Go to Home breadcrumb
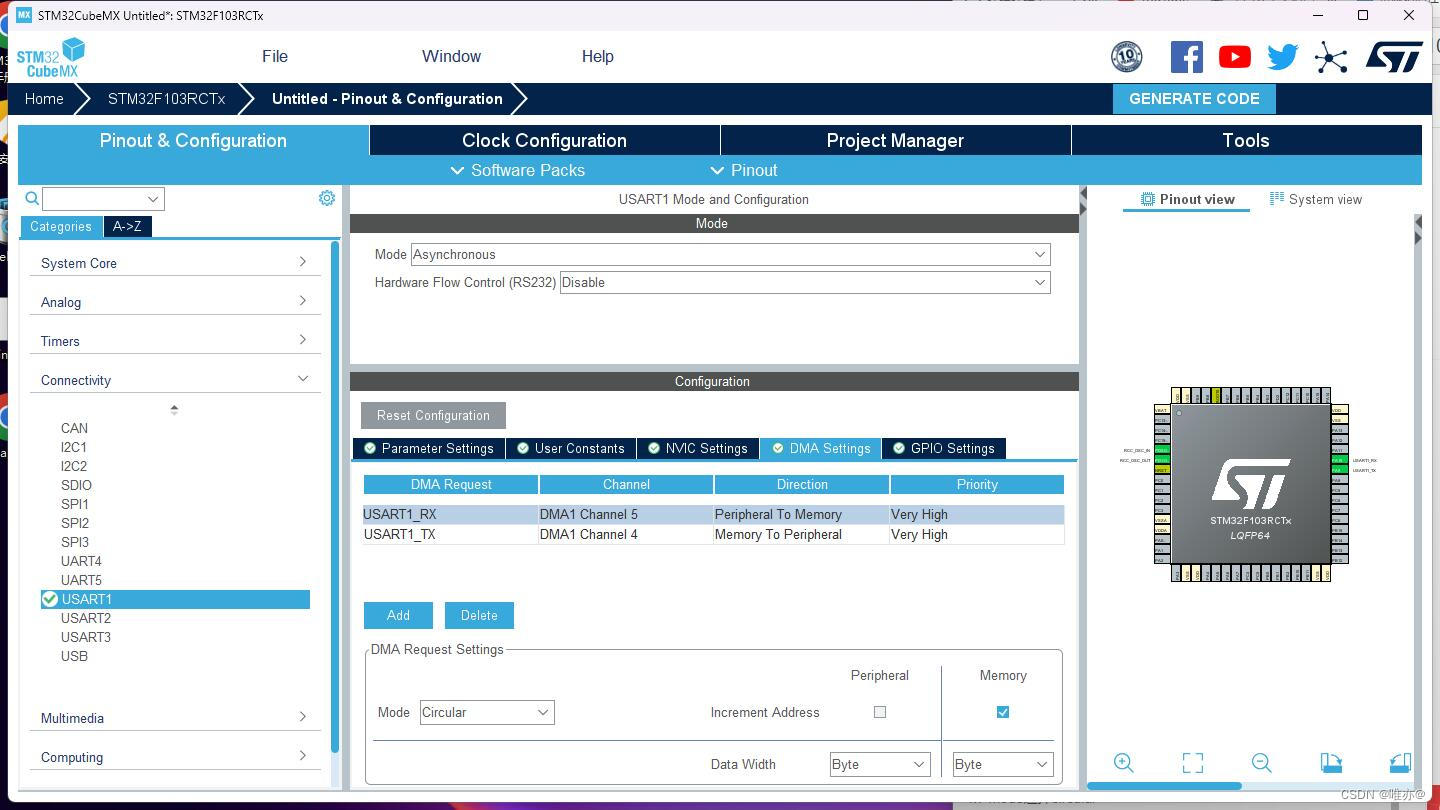 tap(44, 98)
